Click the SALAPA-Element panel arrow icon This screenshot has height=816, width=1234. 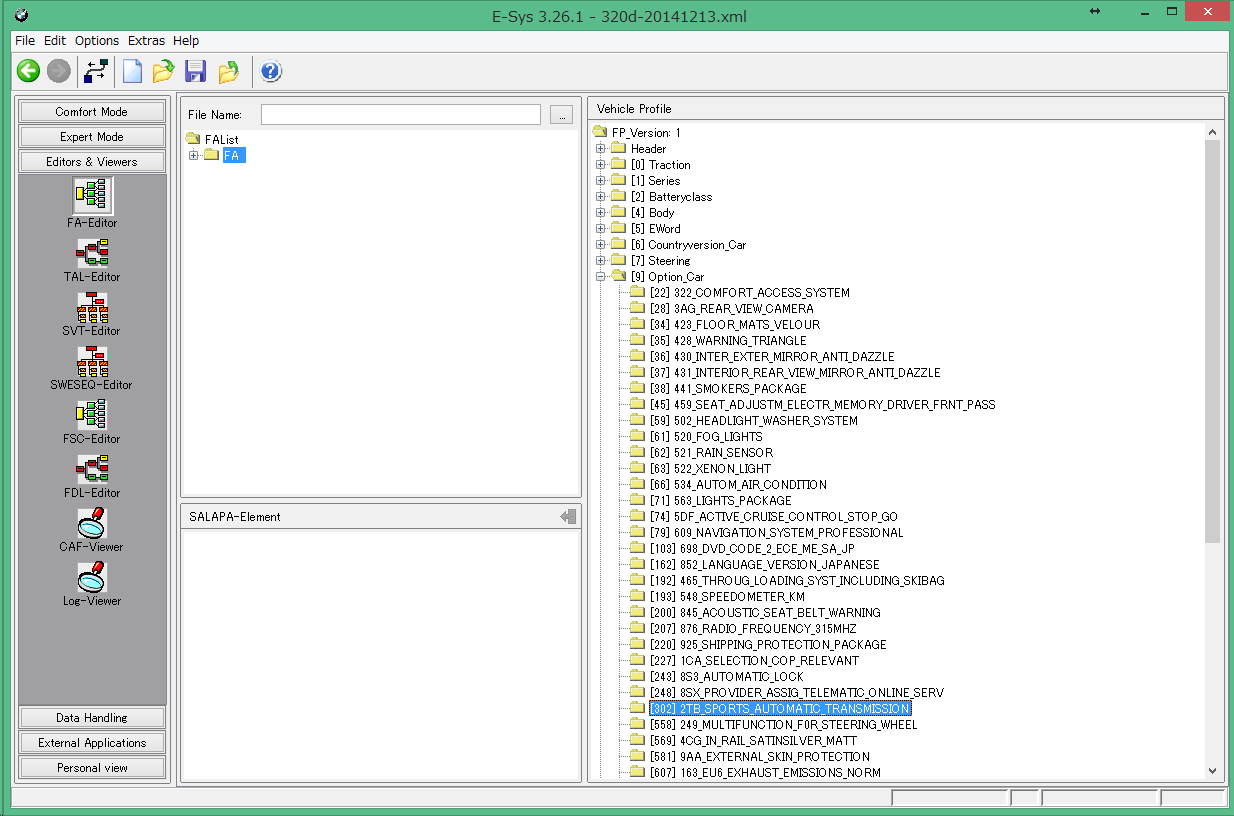tap(569, 516)
